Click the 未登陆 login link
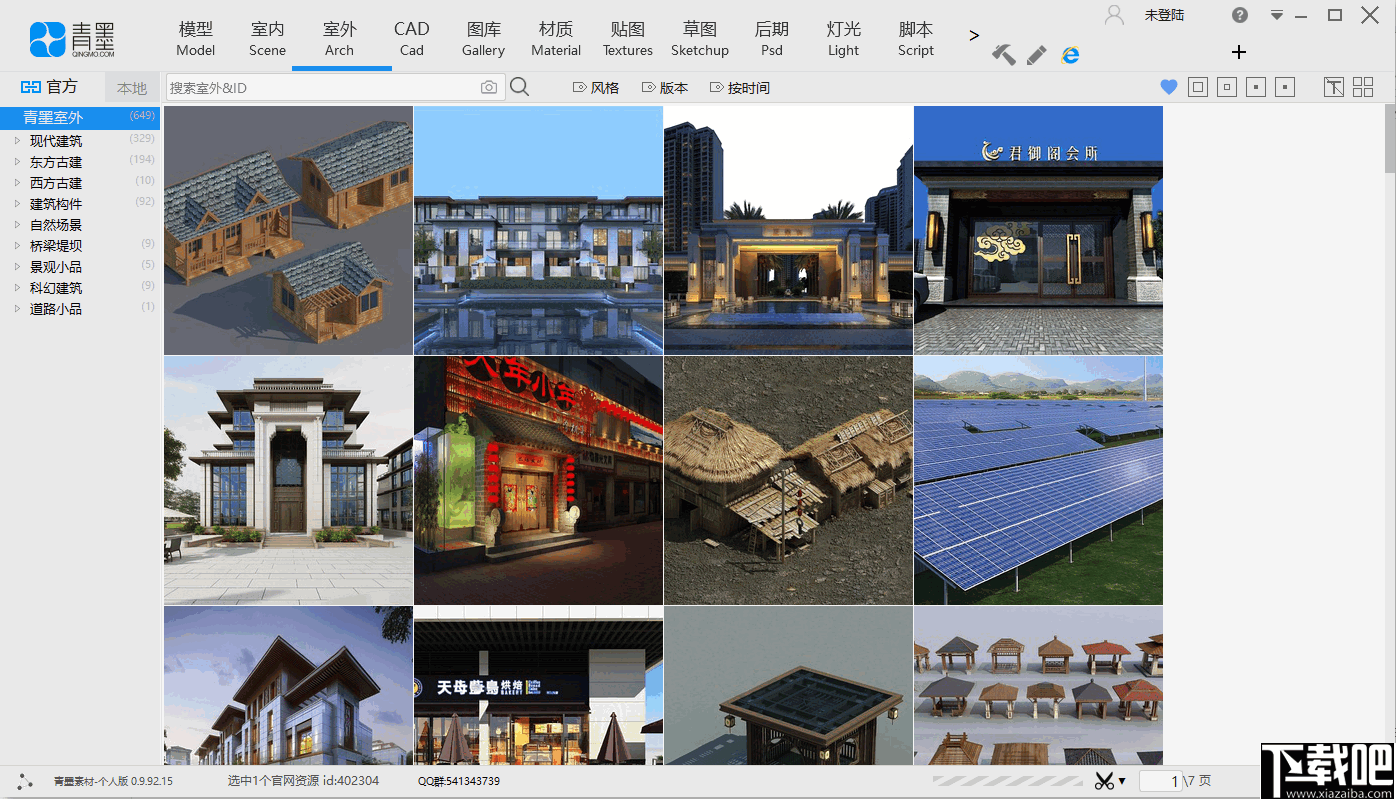The image size is (1396, 799). pos(1165,15)
